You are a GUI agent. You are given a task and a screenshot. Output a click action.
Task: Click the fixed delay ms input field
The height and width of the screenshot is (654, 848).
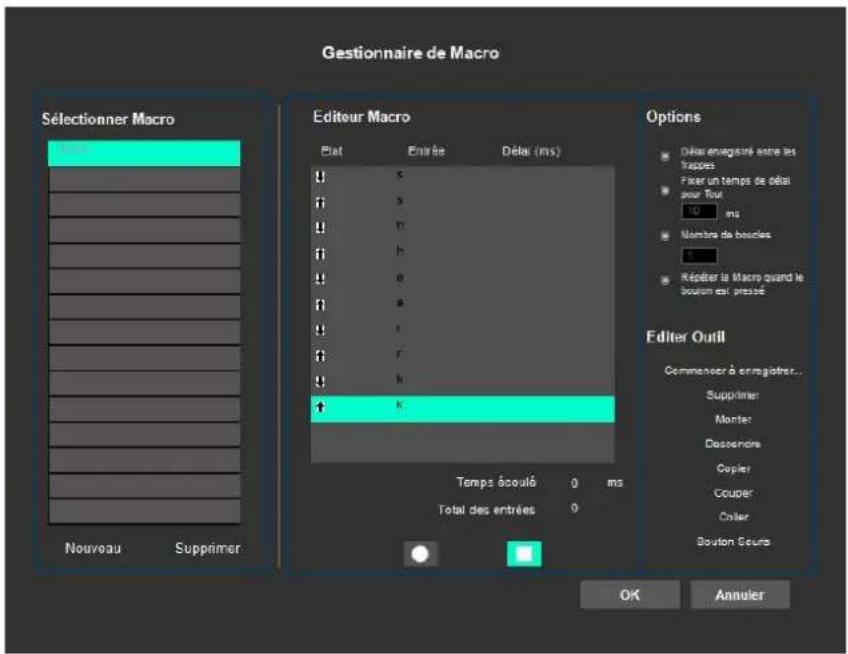click(x=699, y=212)
